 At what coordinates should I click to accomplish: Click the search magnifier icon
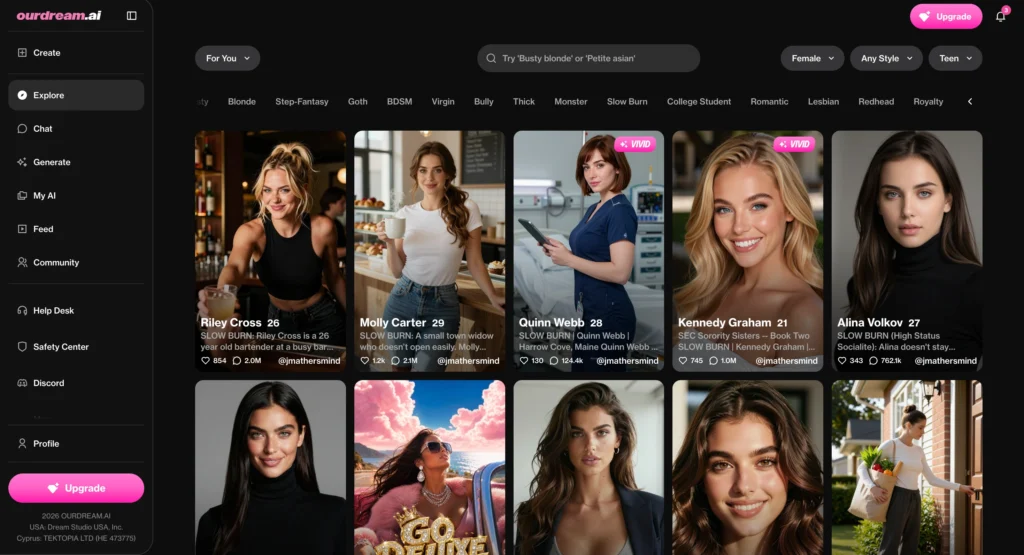click(491, 58)
